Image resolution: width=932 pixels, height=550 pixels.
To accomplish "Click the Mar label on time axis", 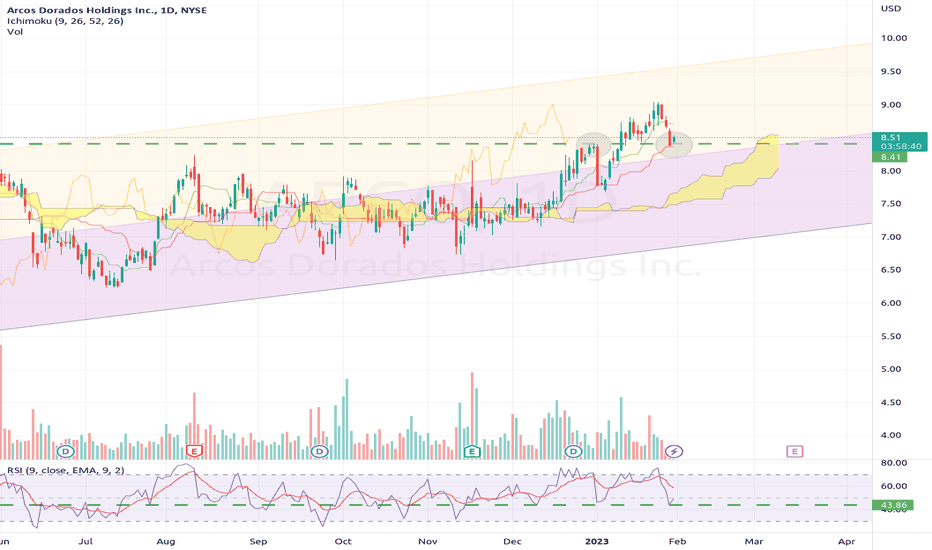I will pyautogui.click(x=754, y=542).
